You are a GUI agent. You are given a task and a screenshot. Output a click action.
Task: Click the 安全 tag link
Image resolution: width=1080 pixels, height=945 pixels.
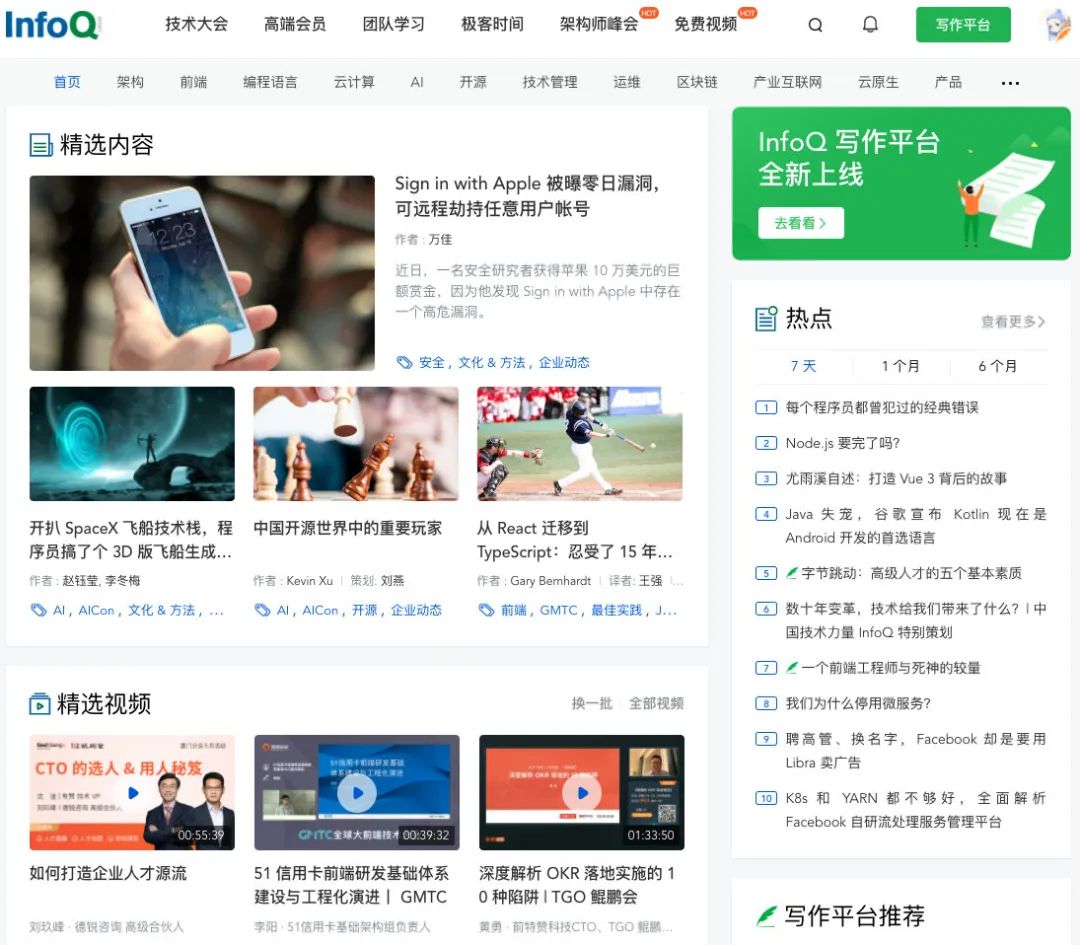[x=432, y=362]
